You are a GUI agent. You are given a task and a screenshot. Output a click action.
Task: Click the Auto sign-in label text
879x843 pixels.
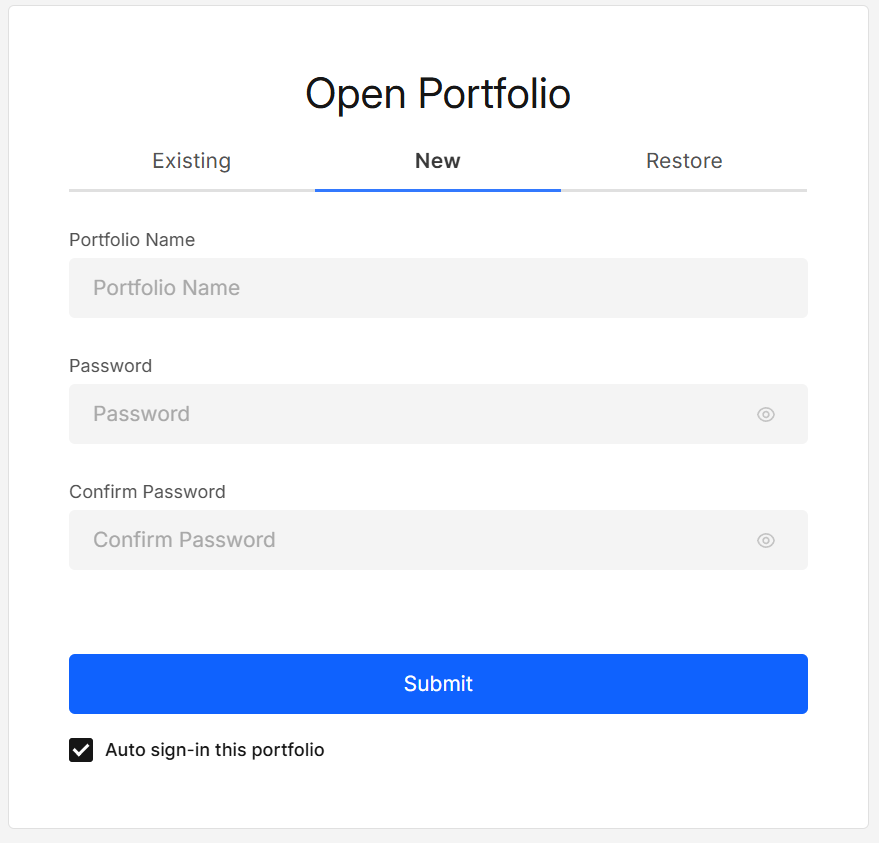[x=213, y=749]
